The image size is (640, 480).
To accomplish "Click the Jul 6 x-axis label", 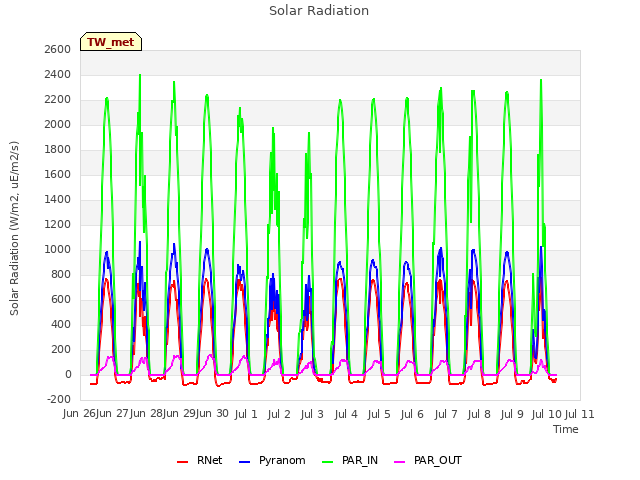I will click(x=412, y=414).
